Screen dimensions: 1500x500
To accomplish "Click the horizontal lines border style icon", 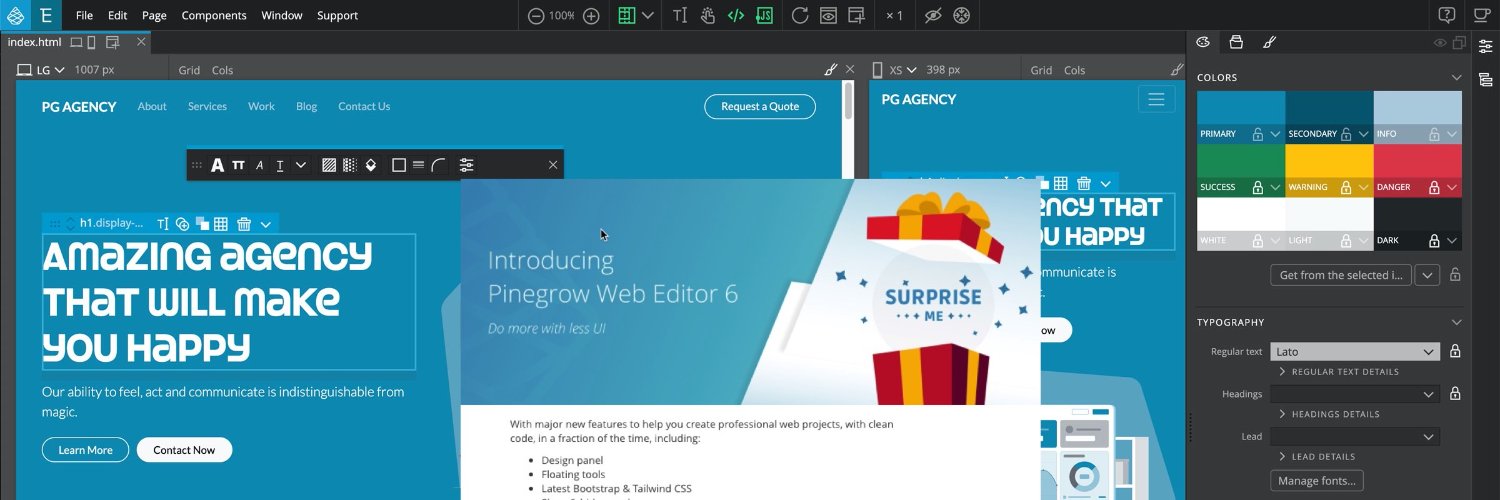I will pyautogui.click(x=418, y=165).
